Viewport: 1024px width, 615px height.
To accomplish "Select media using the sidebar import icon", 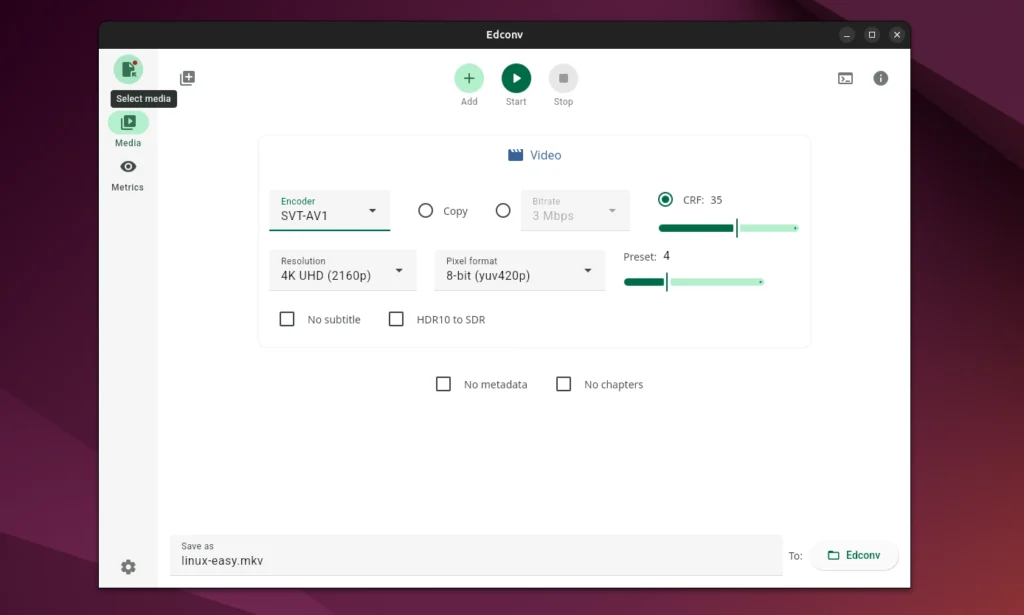I will click(x=128, y=68).
